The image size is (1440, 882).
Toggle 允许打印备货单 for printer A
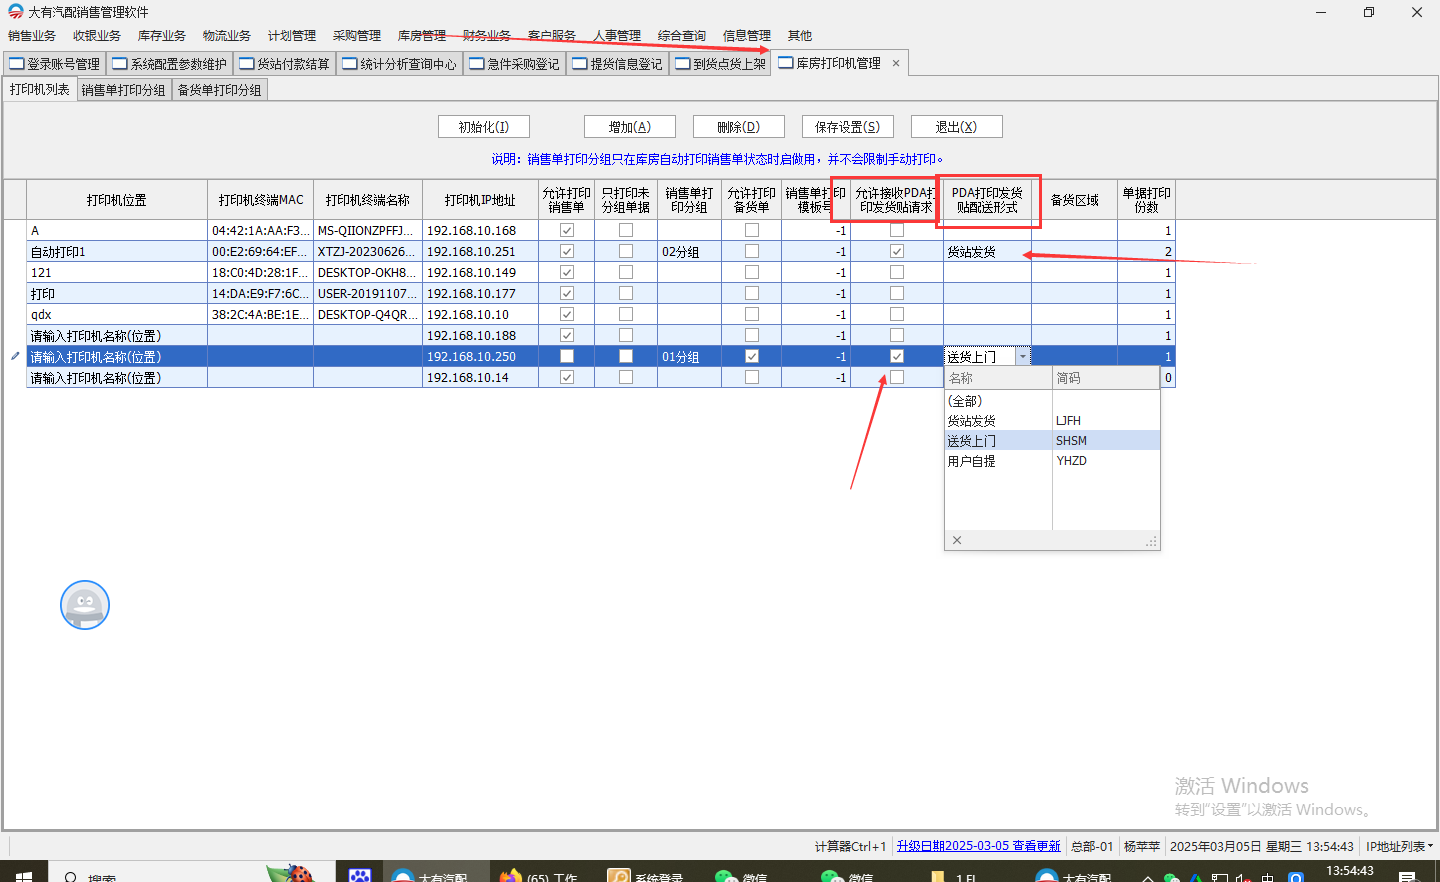coord(752,230)
